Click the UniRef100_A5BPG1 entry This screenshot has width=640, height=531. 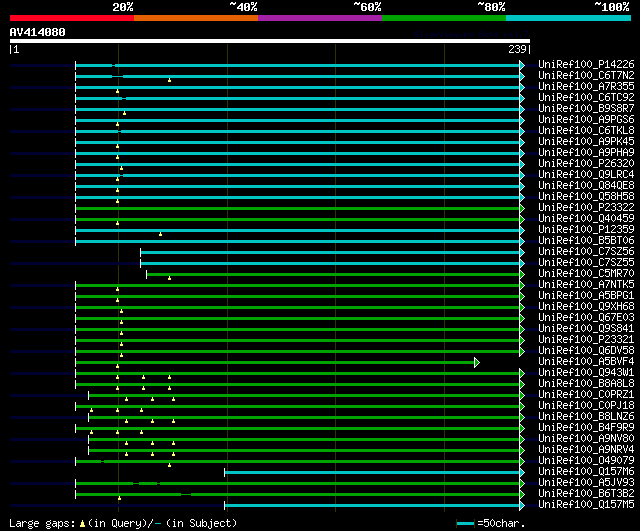click(x=586, y=296)
